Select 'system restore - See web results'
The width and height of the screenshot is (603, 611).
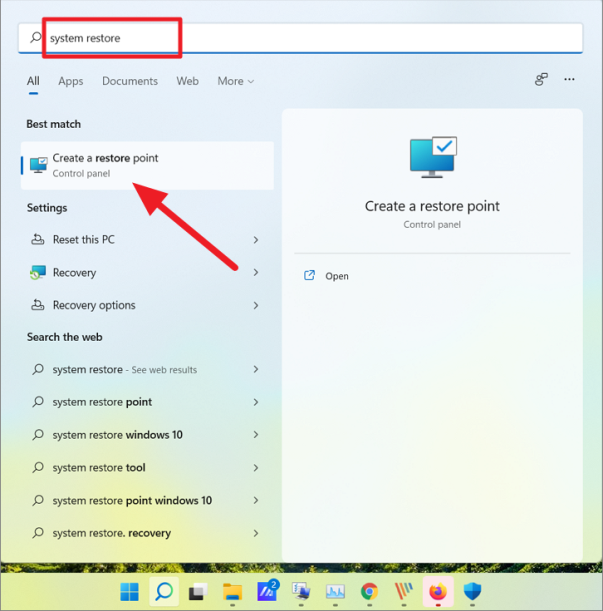tap(147, 369)
